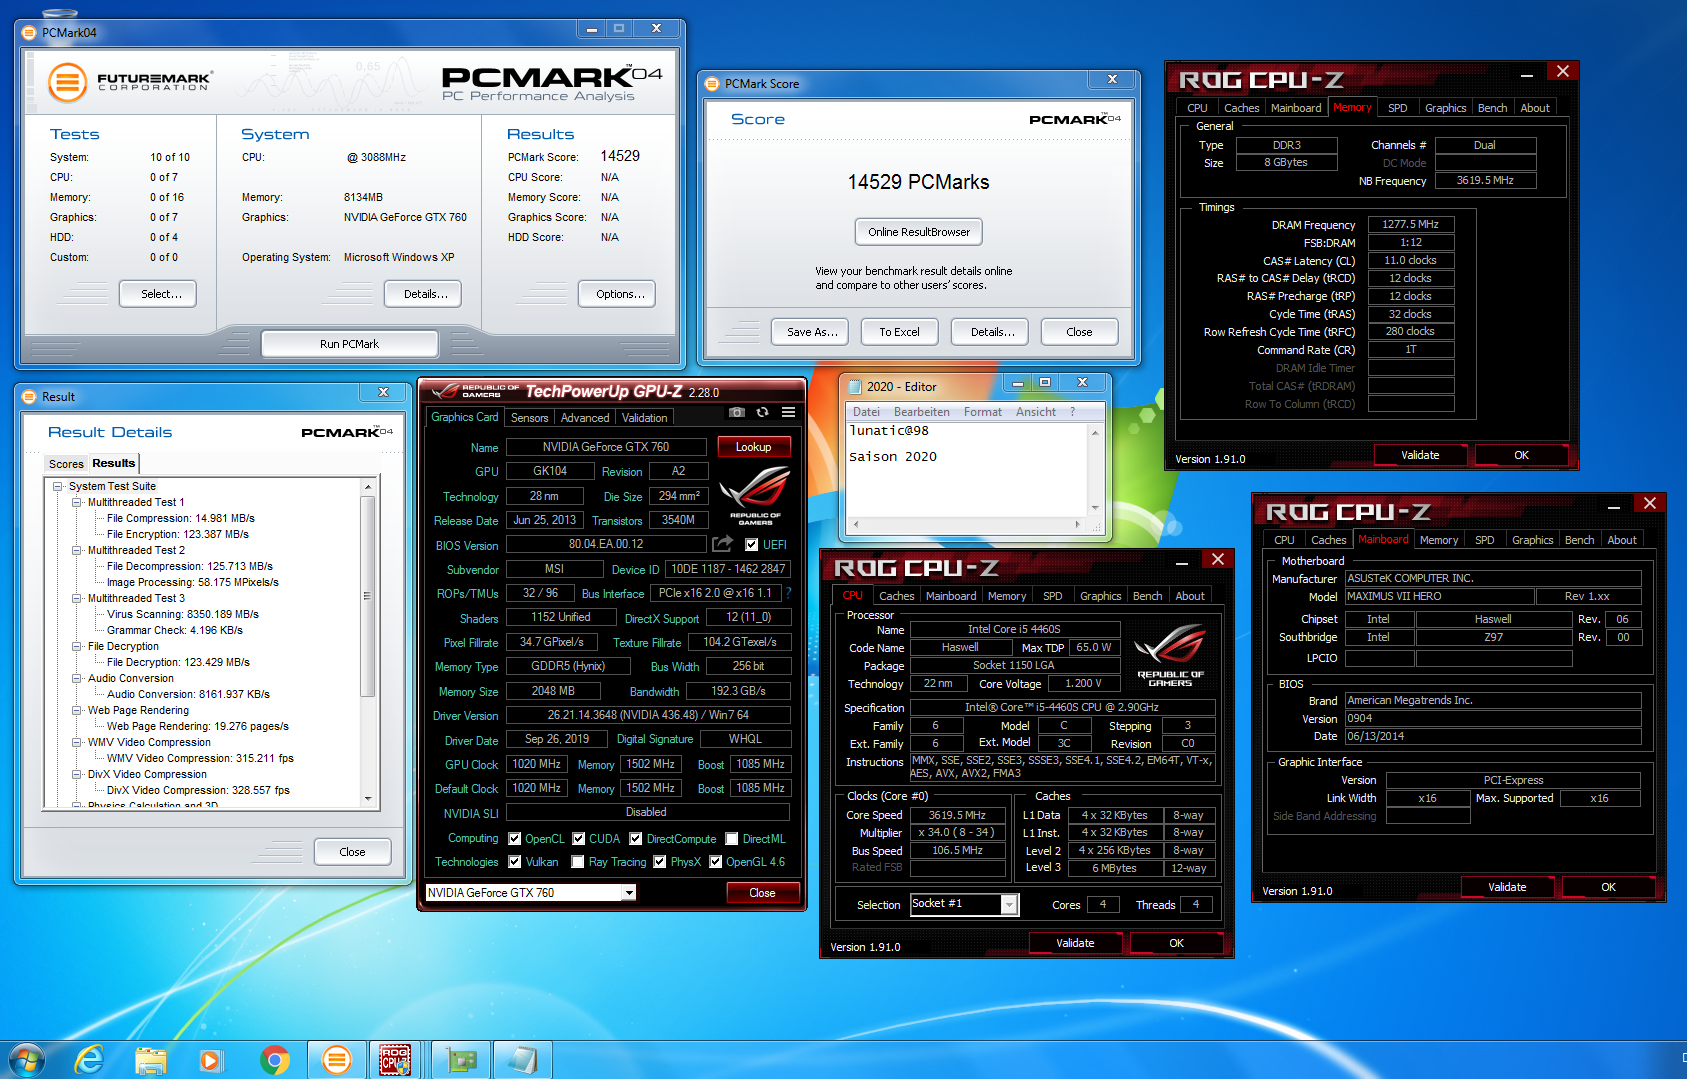Collapse the File Decryption tree node

coord(77,647)
